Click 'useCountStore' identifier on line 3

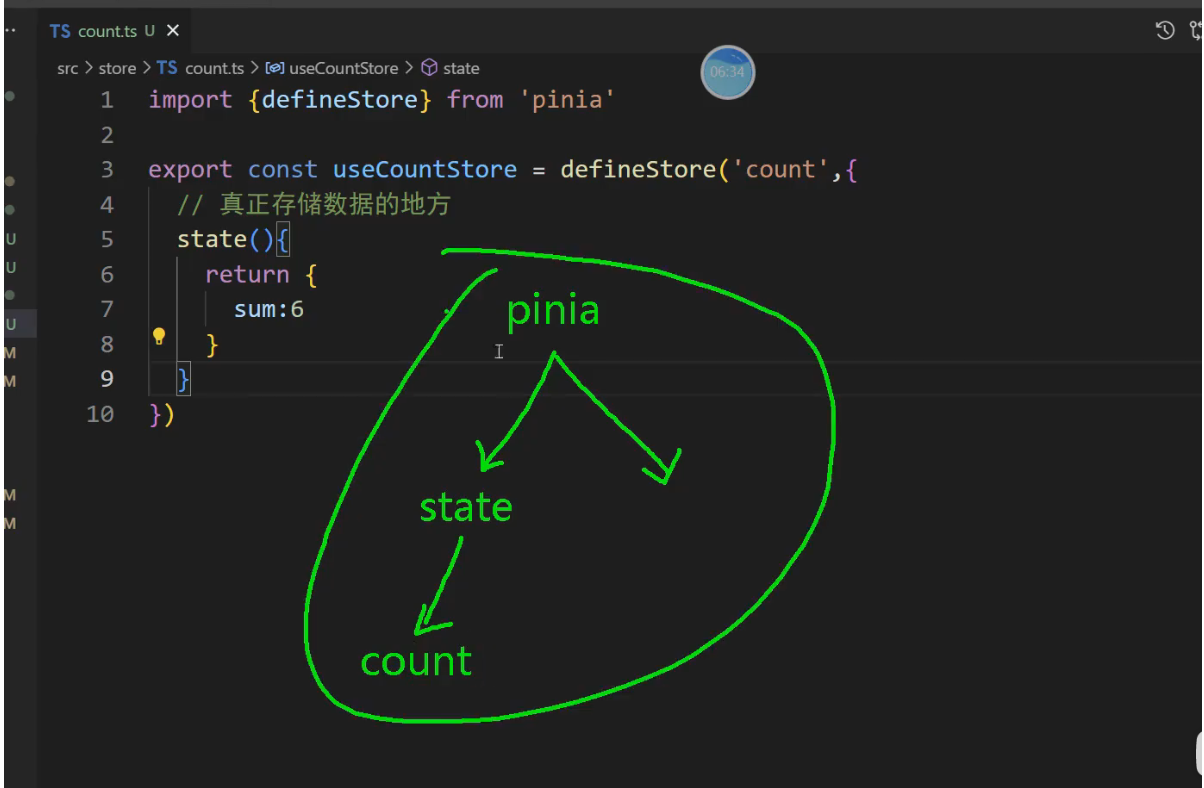[x=425, y=170]
